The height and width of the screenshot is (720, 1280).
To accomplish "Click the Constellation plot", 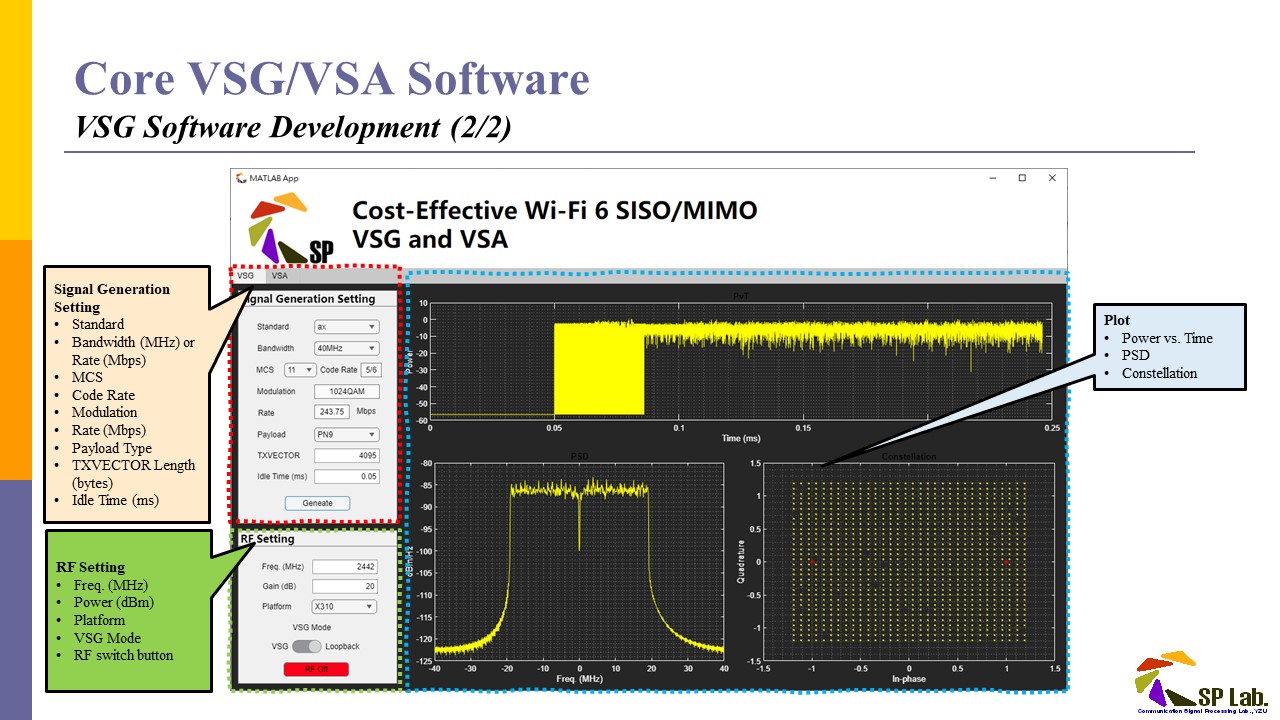I will pyautogui.click(x=909, y=563).
